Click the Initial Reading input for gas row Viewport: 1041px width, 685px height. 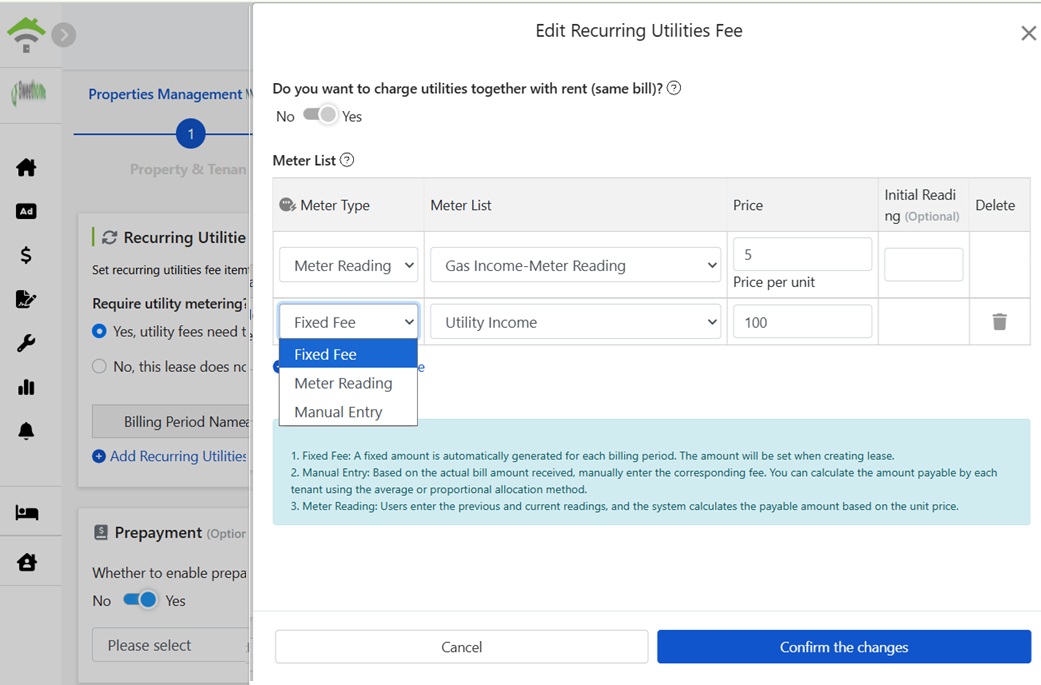pyautogui.click(x=923, y=264)
